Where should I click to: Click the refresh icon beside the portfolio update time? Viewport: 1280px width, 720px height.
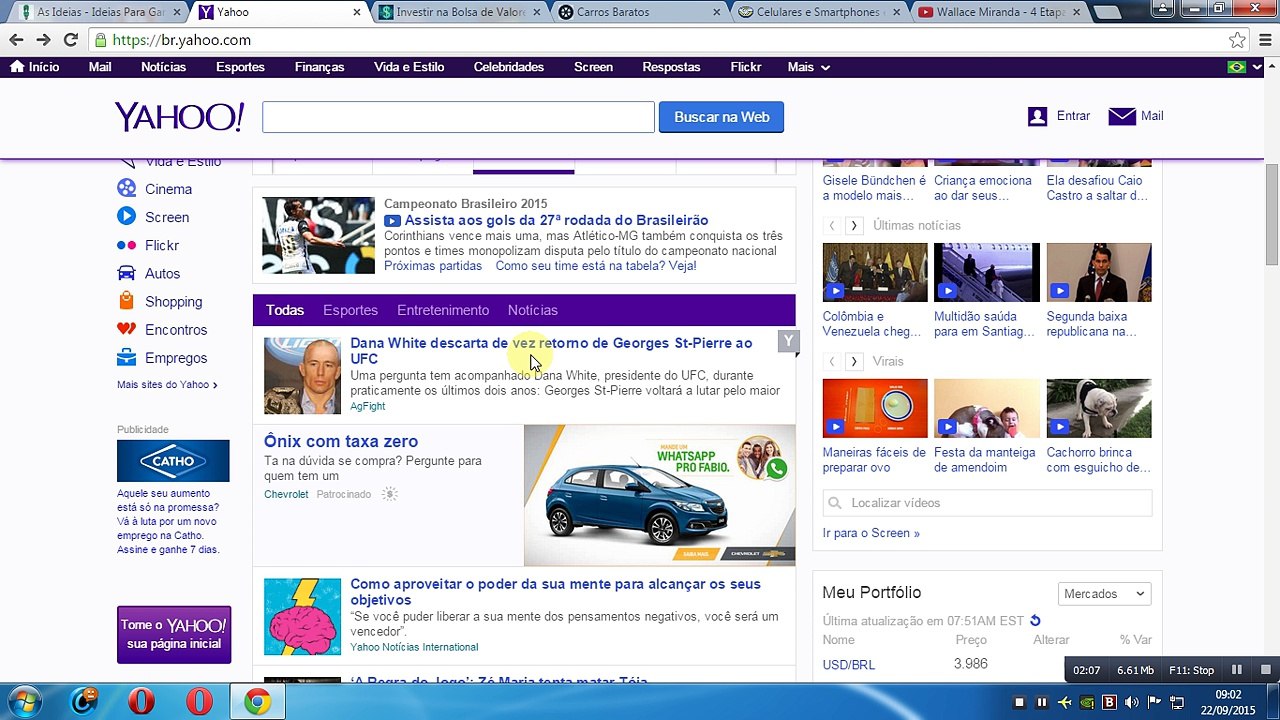[x=1035, y=621]
